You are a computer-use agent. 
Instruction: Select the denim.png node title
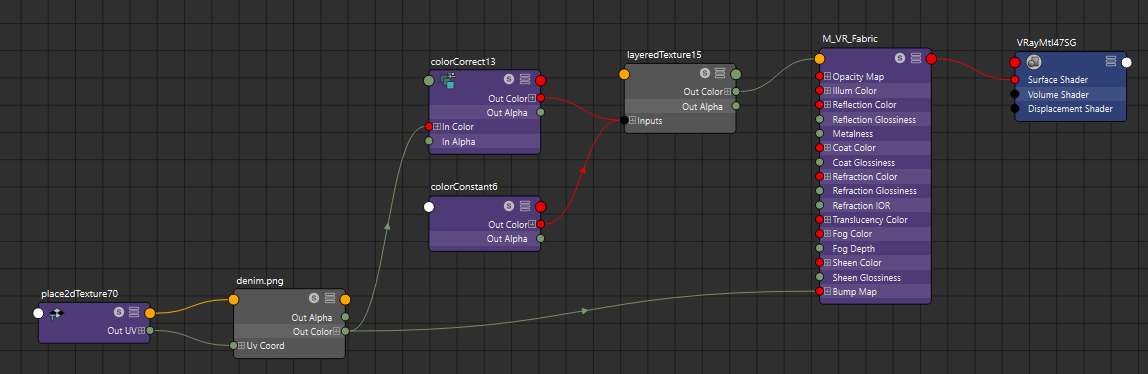pos(260,281)
